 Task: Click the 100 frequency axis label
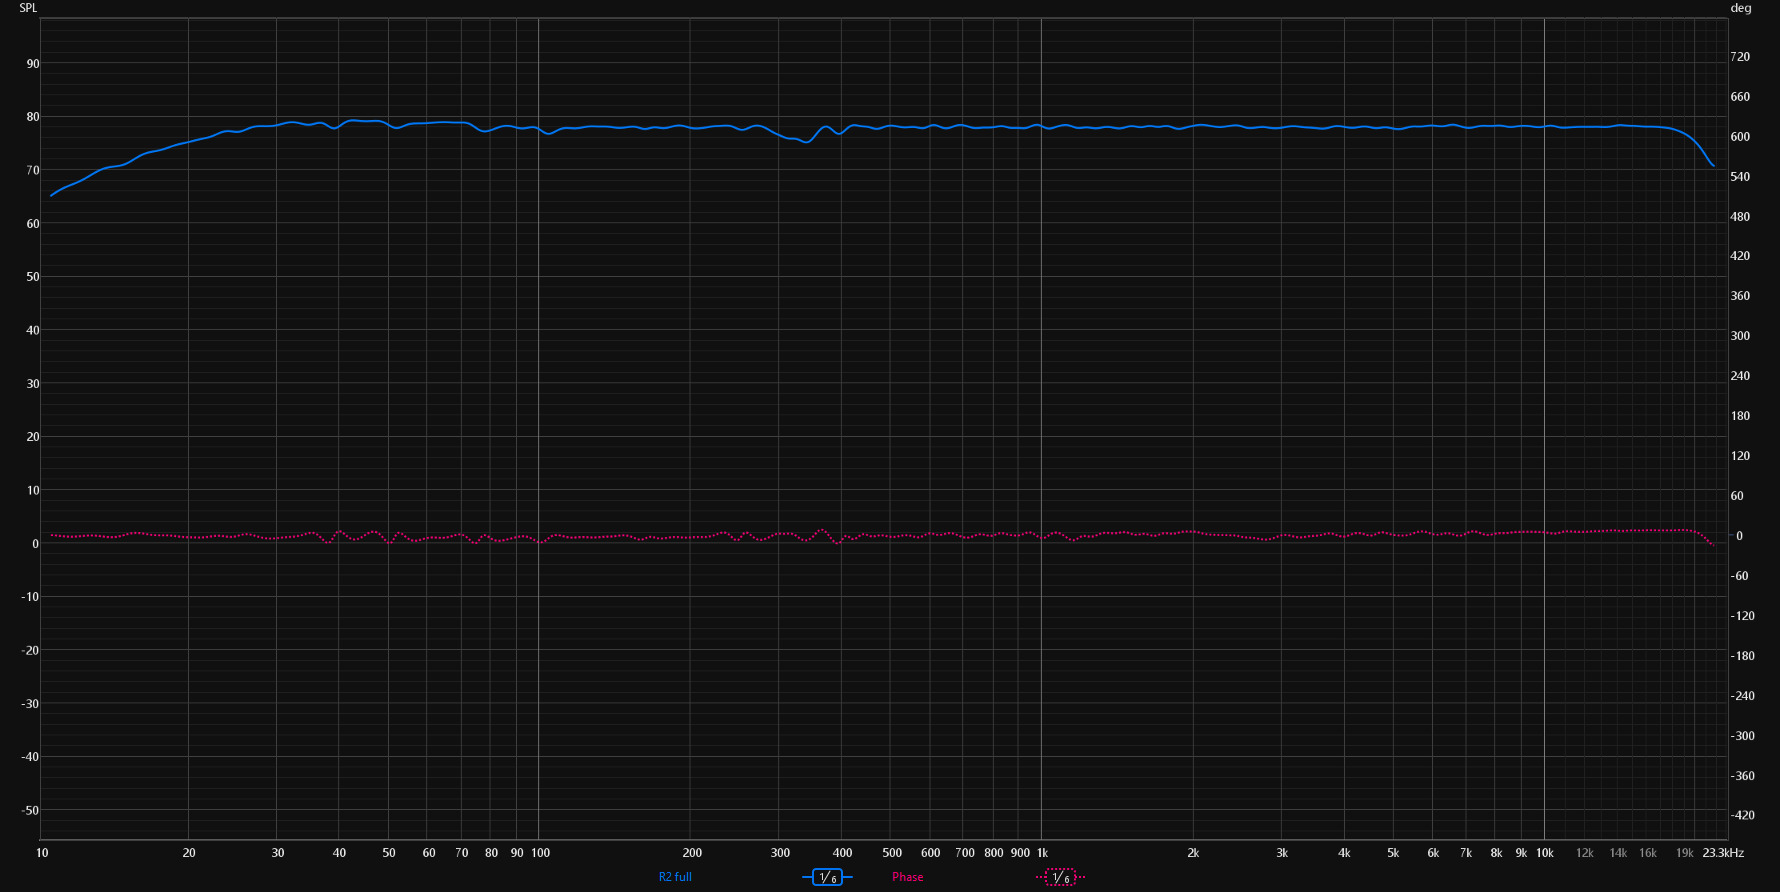(x=540, y=853)
